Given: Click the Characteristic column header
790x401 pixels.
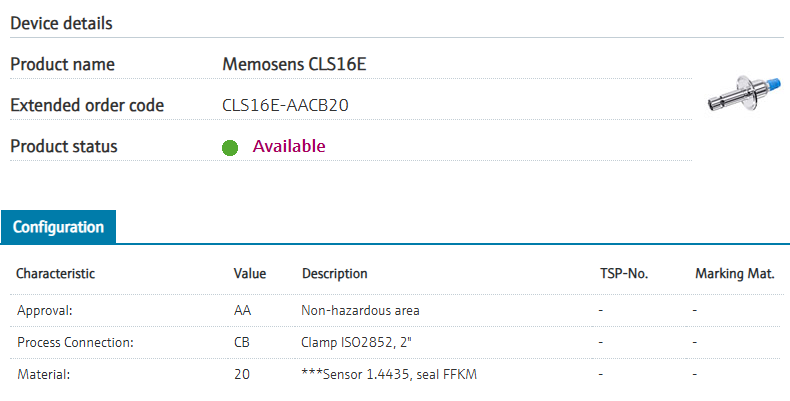Looking at the screenshot, I should point(55,273).
